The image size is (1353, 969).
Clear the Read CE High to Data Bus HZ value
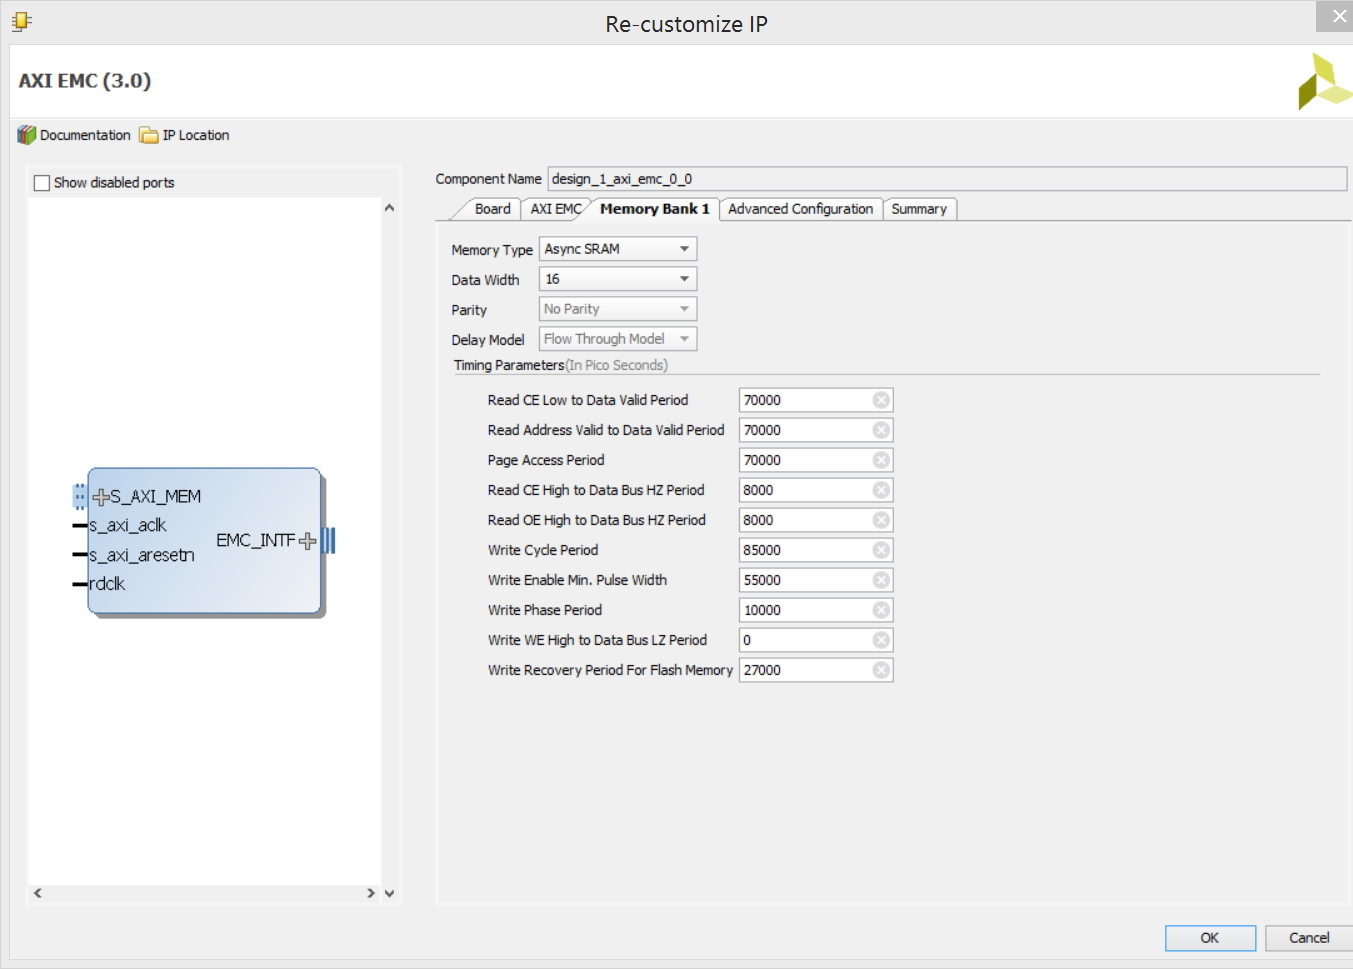coord(881,490)
